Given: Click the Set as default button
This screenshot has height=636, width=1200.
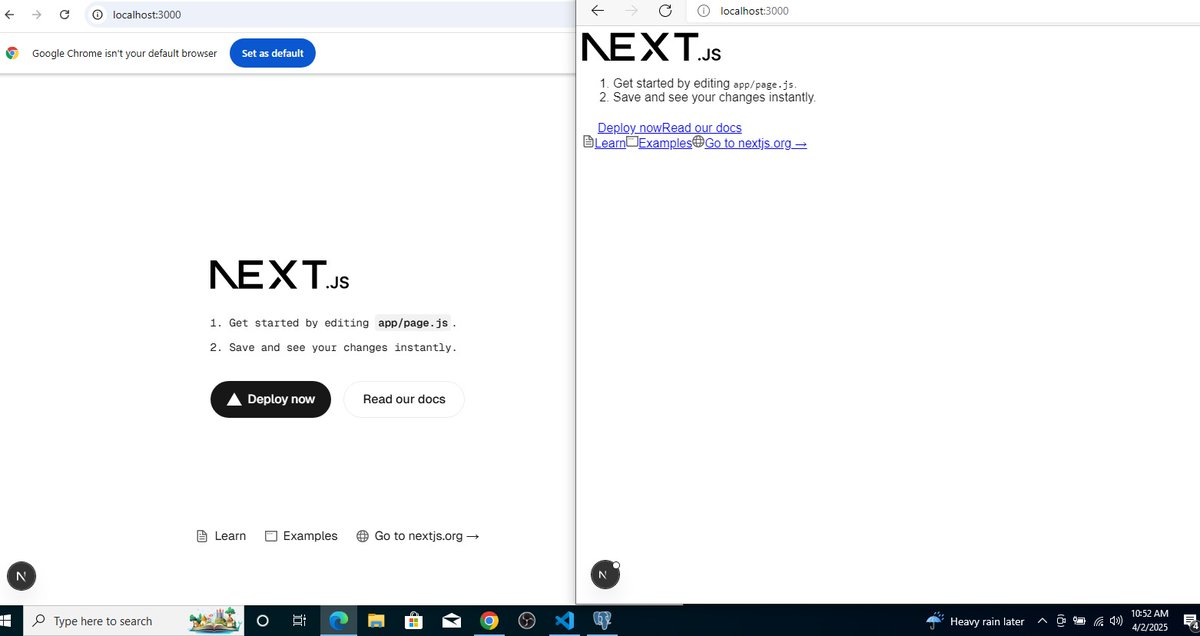Looking at the screenshot, I should pos(272,53).
